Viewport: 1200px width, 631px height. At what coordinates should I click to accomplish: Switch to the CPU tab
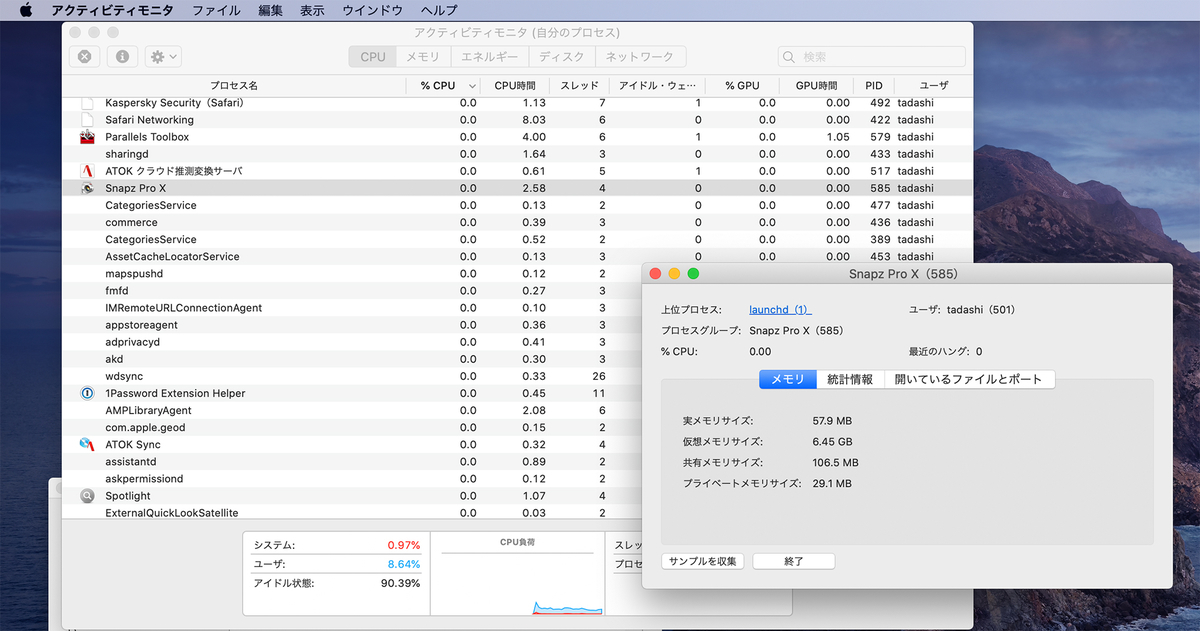(373, 57)
